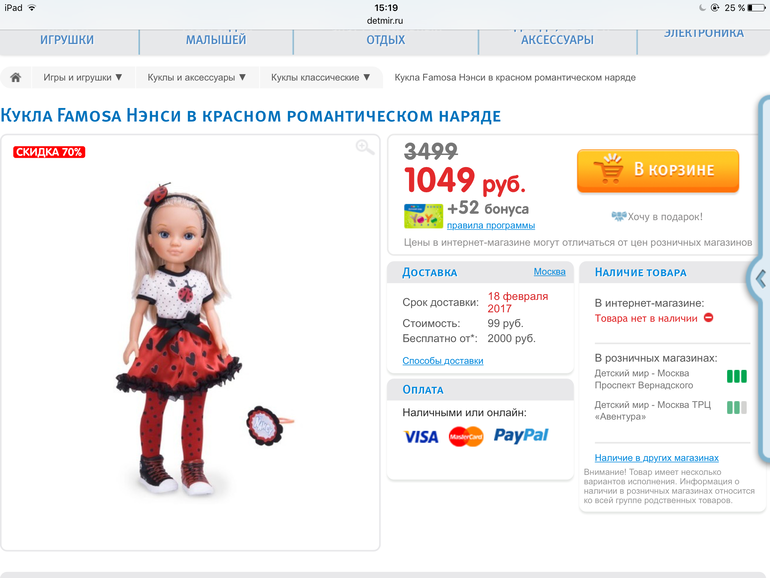The height and width of the screenshot is (578, 770).
Task: Open Наличие в других магазинах link
Action: click(x=657, y=458)
